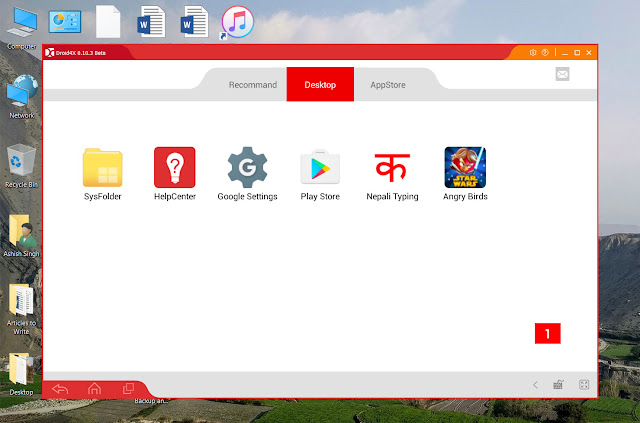Minimize the DroidX window
Viewport: 640px width, 423px height.
coord(565,53)
